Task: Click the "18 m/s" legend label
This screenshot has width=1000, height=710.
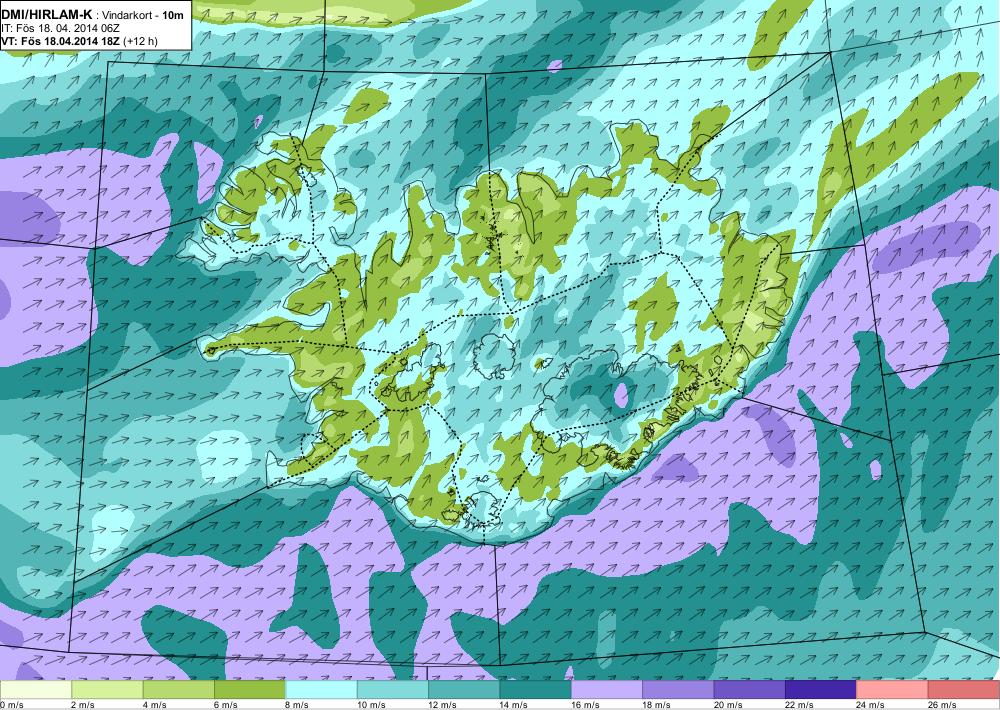Action: 657,704
